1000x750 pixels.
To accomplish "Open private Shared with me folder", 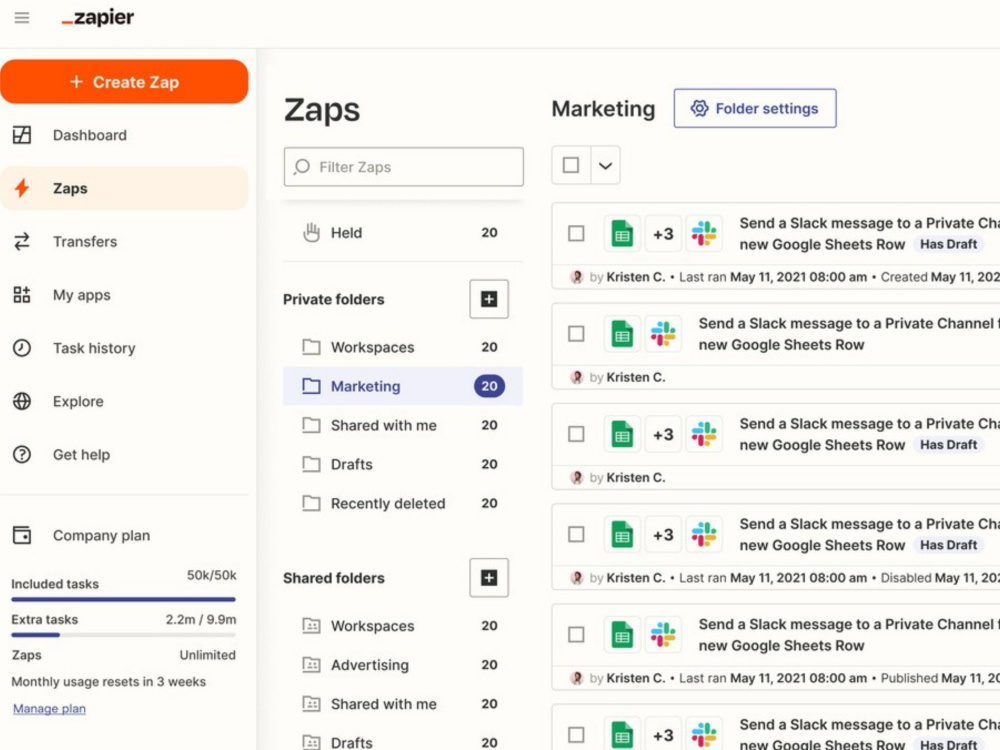I will [x=402, y=425].
